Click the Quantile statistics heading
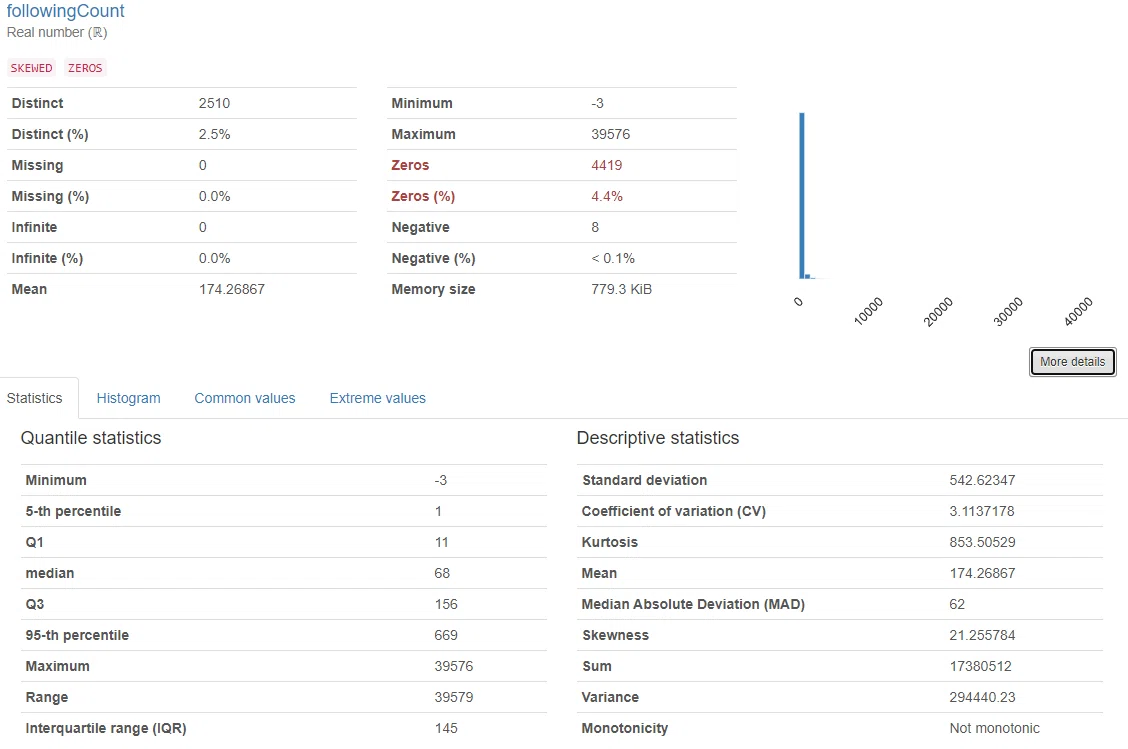The height and width of the screenshot is (749, 1128). pos(91,437)
